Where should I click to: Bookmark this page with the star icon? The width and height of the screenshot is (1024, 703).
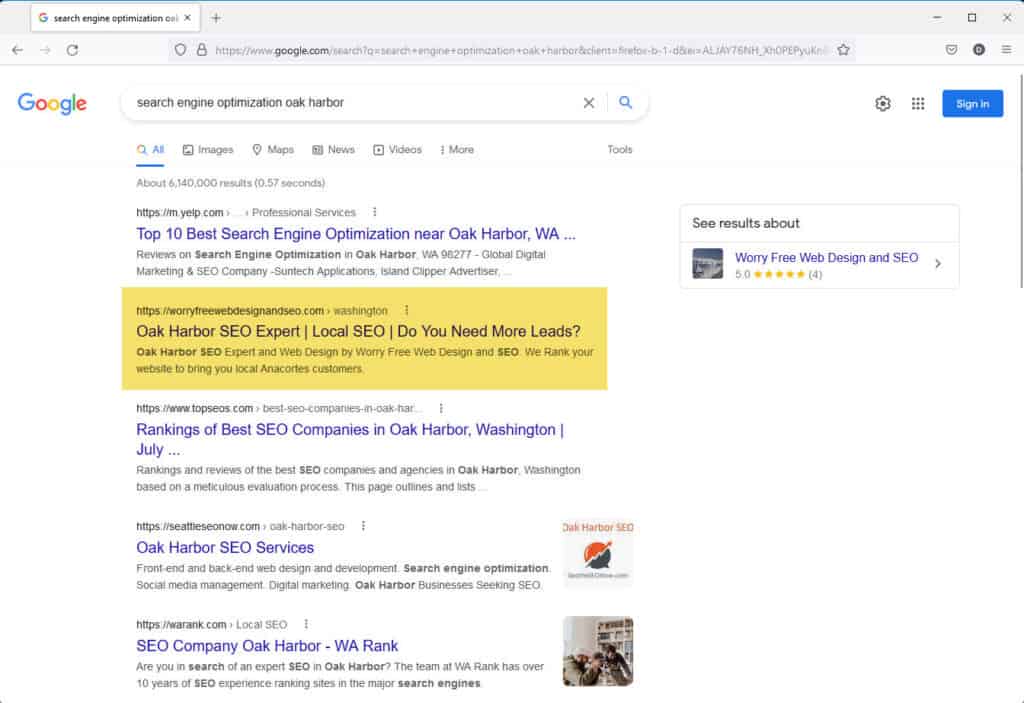(x=843, y=50)
